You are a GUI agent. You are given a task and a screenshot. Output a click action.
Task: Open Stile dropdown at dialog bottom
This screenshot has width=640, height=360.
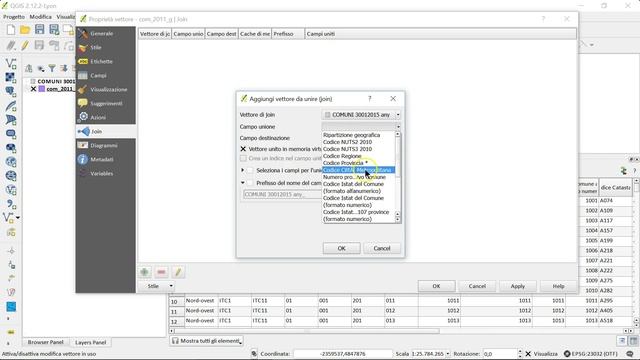pyautogui.click(x=157, y=286)
